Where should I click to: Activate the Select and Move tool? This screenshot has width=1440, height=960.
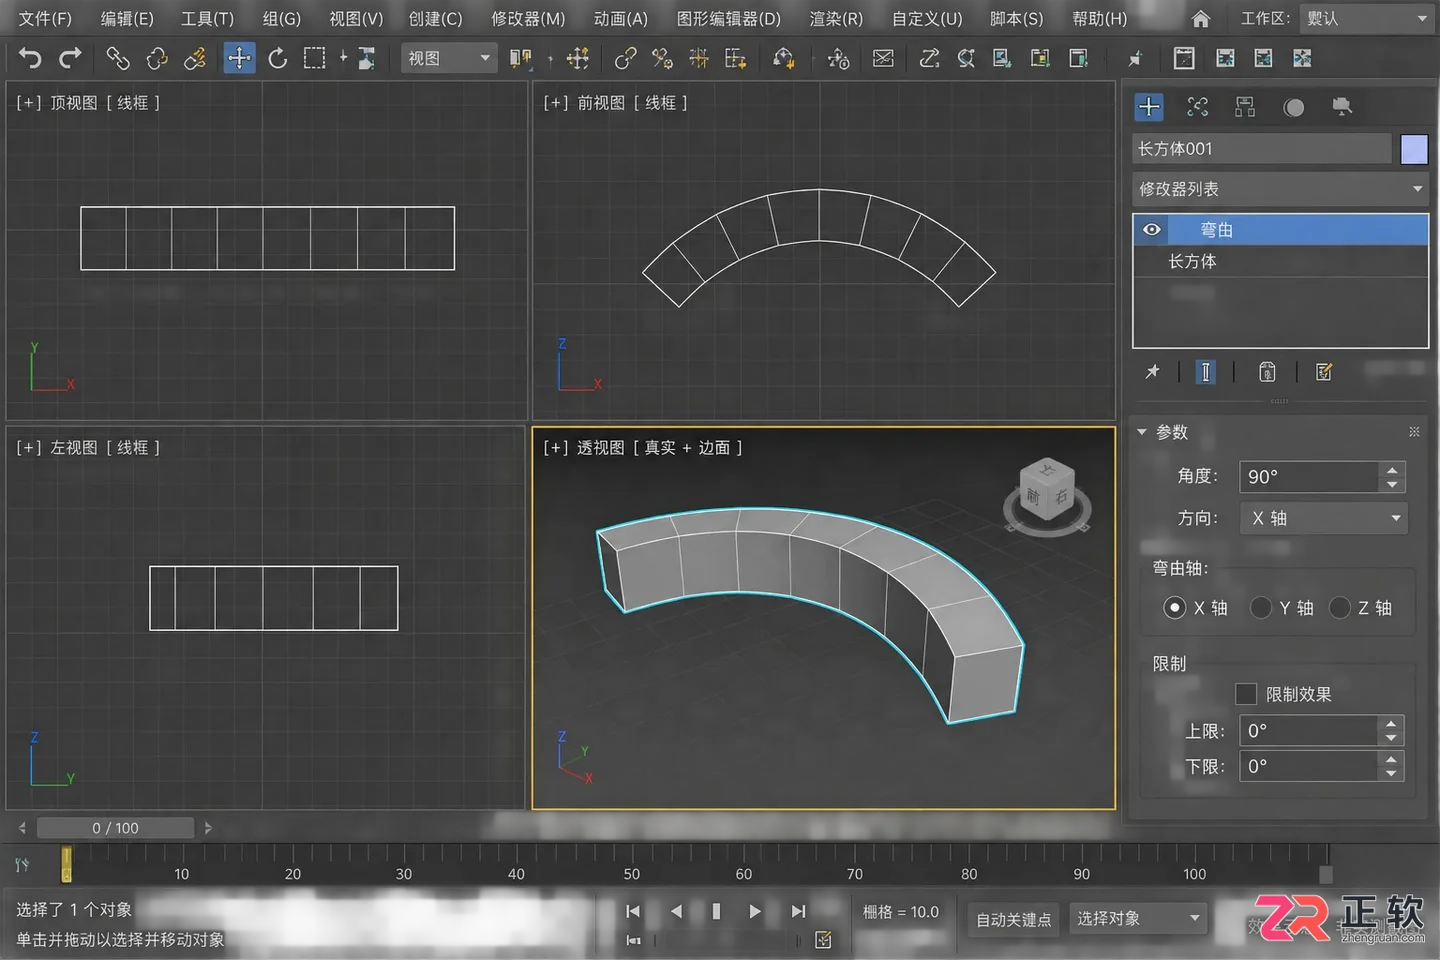(239, 59)
